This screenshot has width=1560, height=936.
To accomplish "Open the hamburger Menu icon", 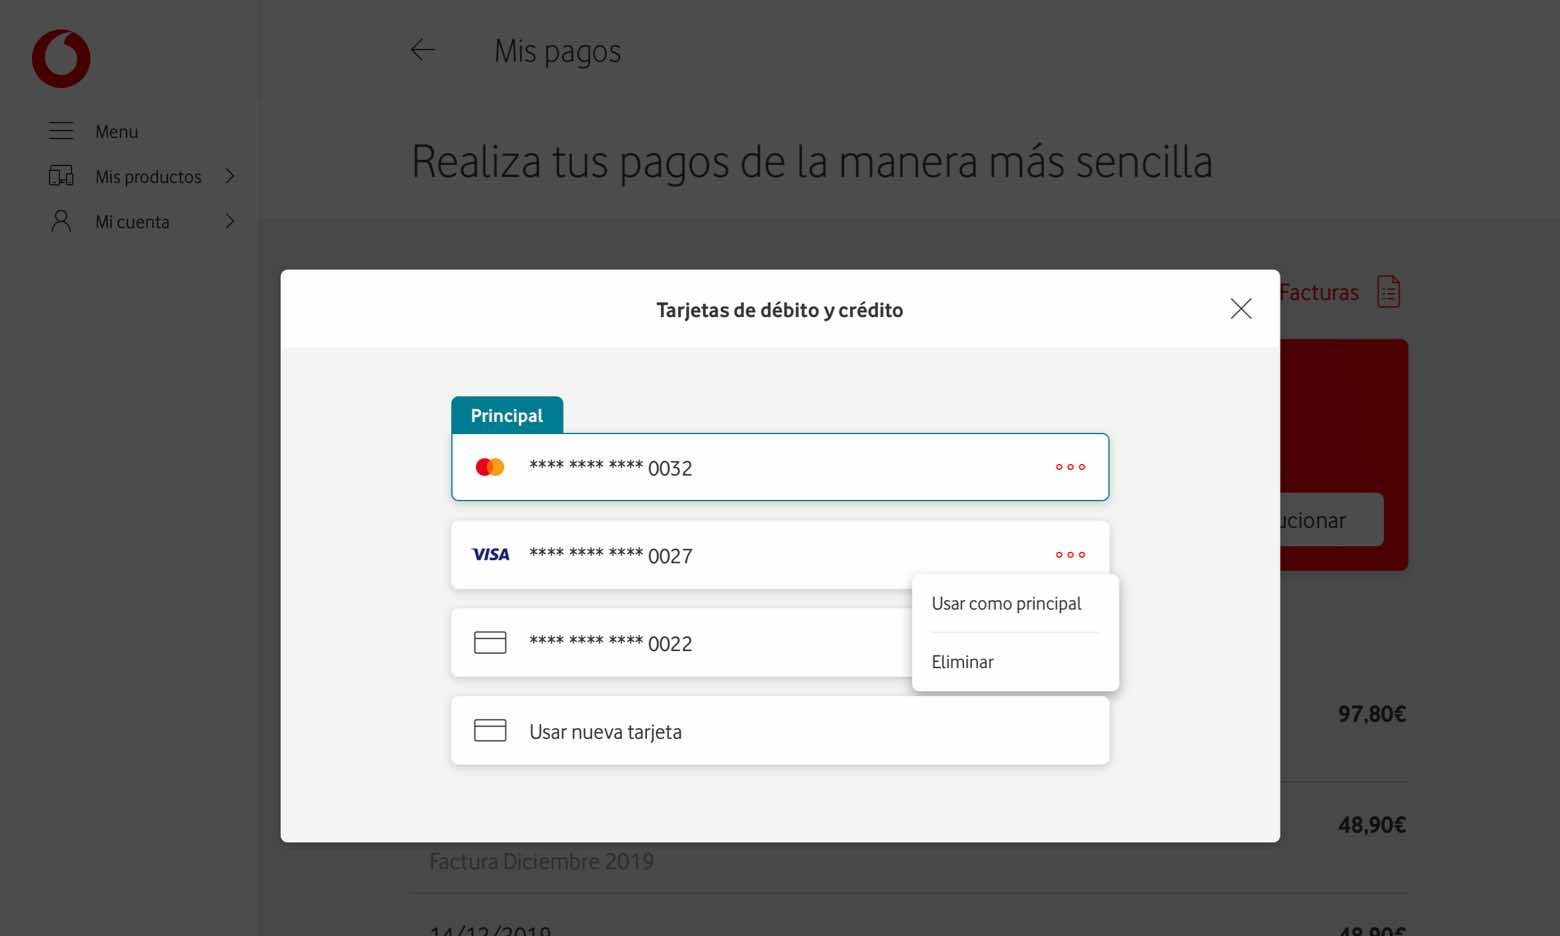I will click(x=61, y=130).
